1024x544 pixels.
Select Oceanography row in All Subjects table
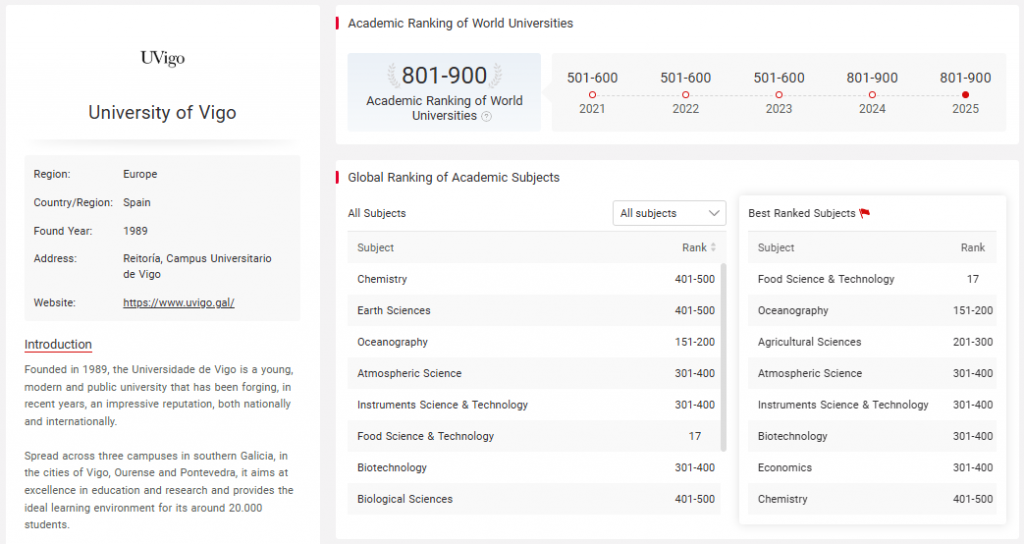coord(392,342)
